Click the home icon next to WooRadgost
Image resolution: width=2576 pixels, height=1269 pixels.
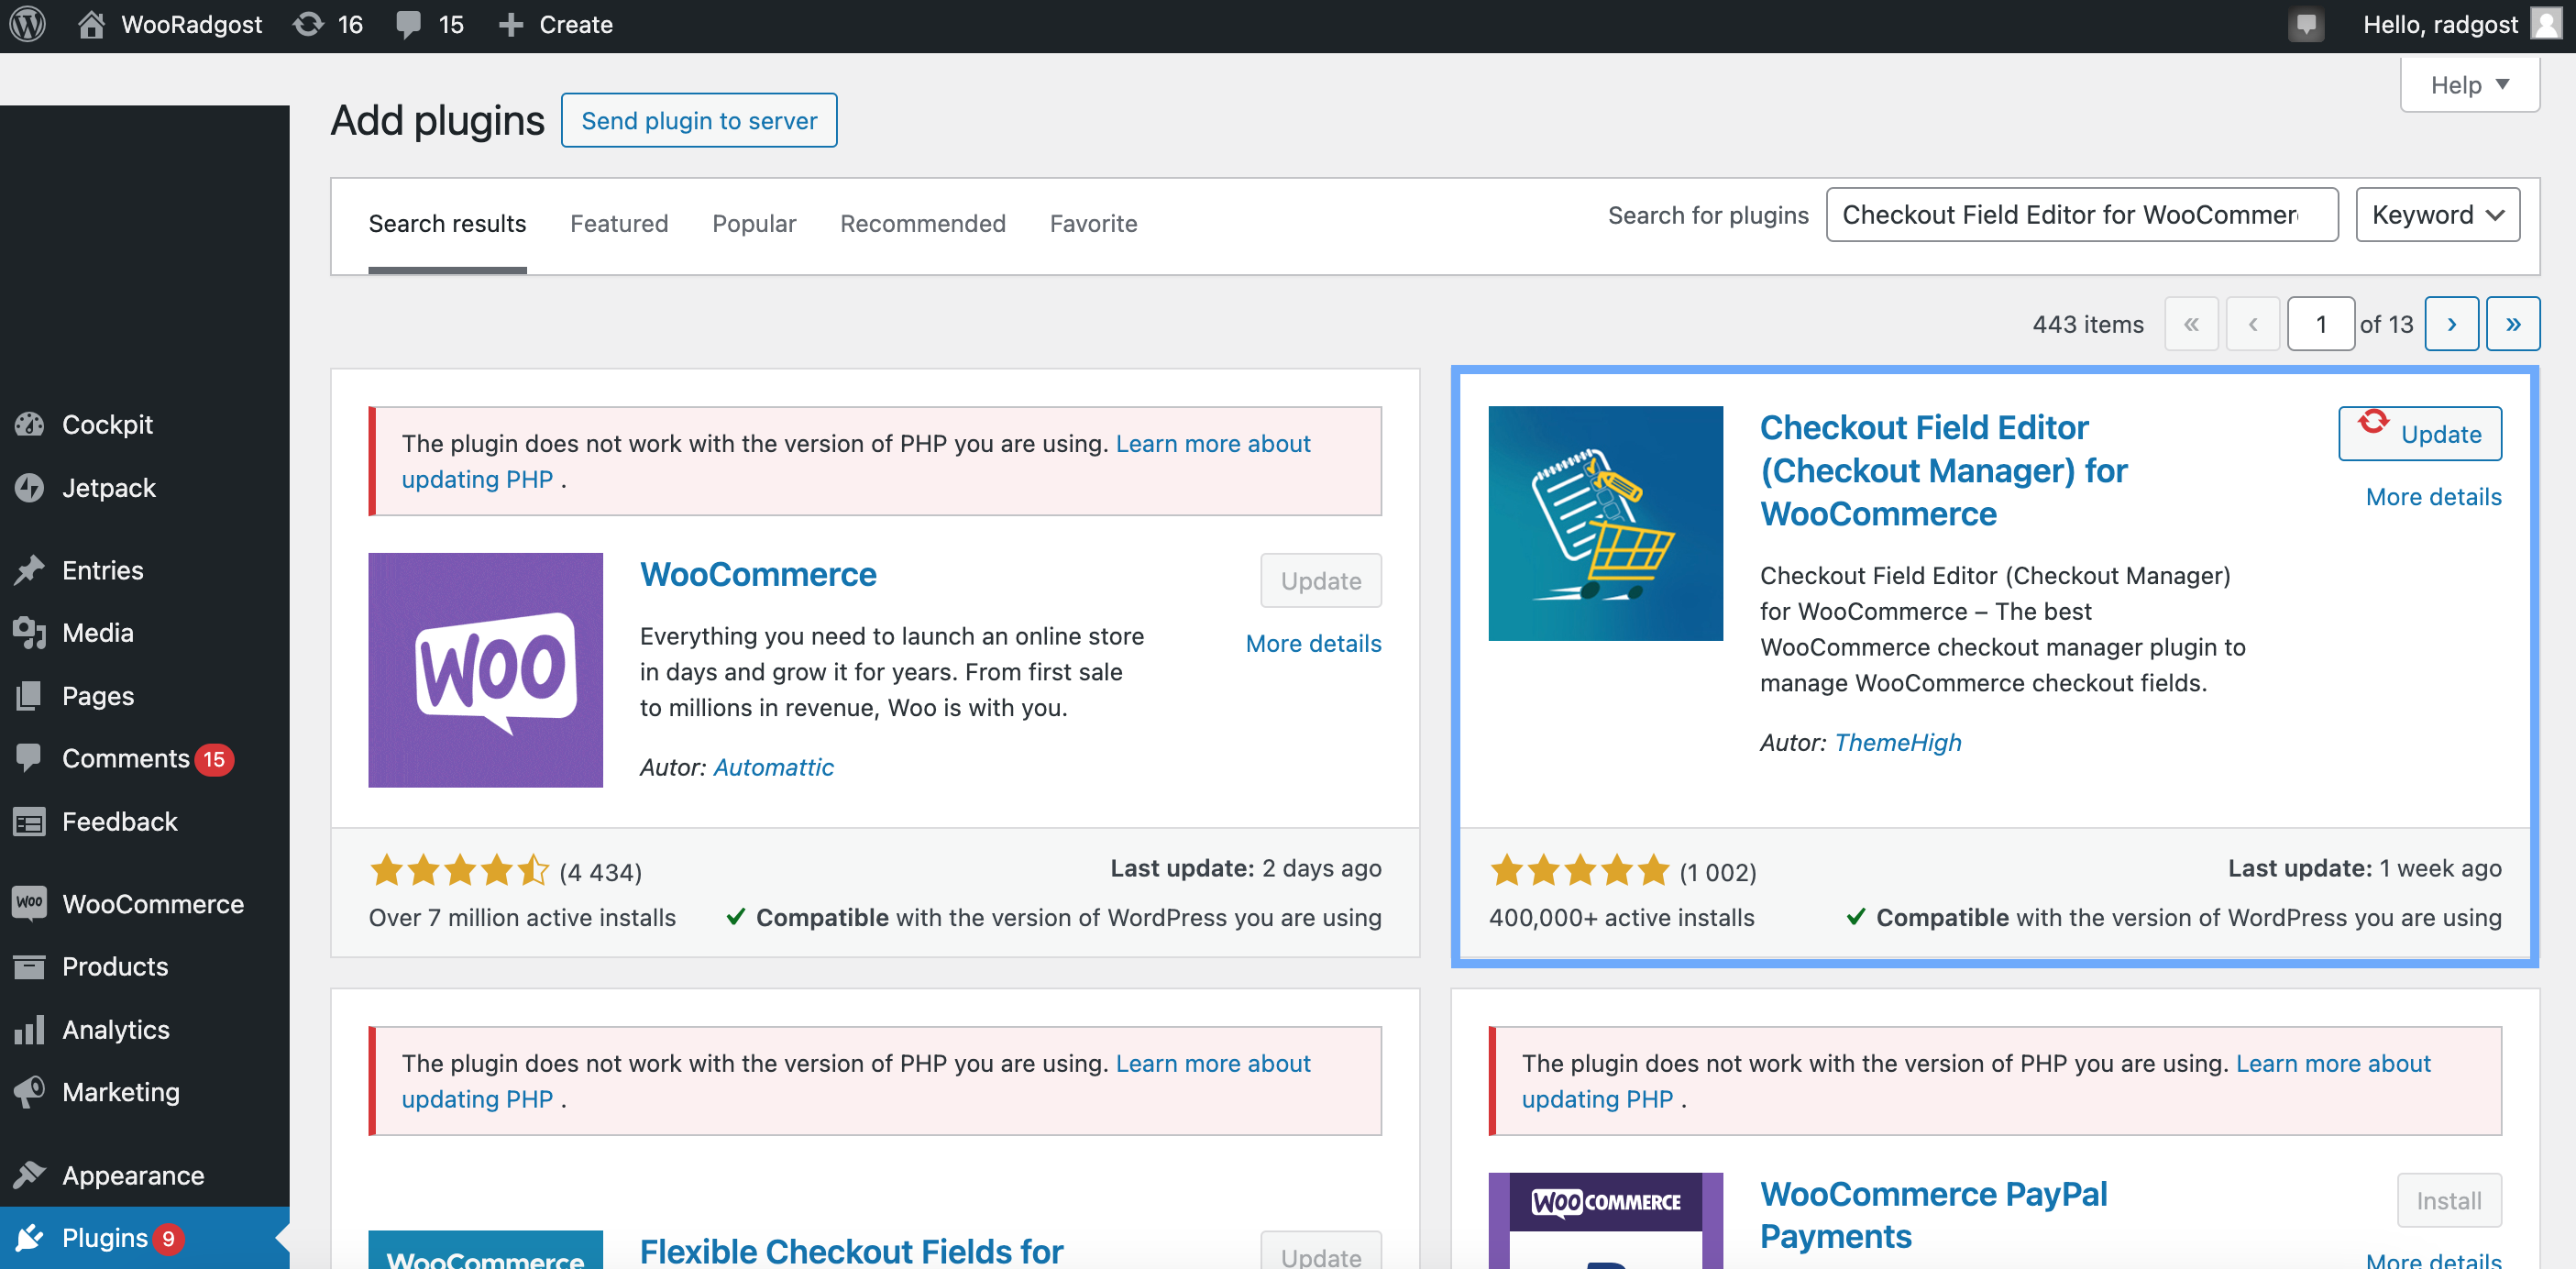click(91, 24)
